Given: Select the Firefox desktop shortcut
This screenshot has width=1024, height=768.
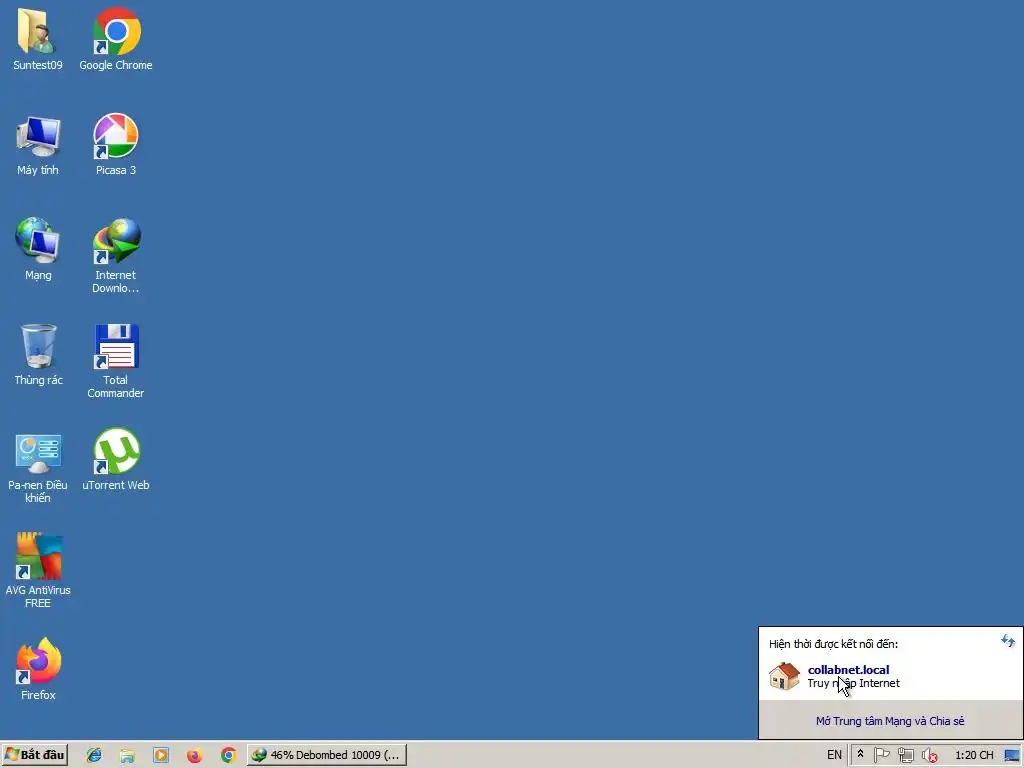Looking at the screenshot, I should pos(38,670).
